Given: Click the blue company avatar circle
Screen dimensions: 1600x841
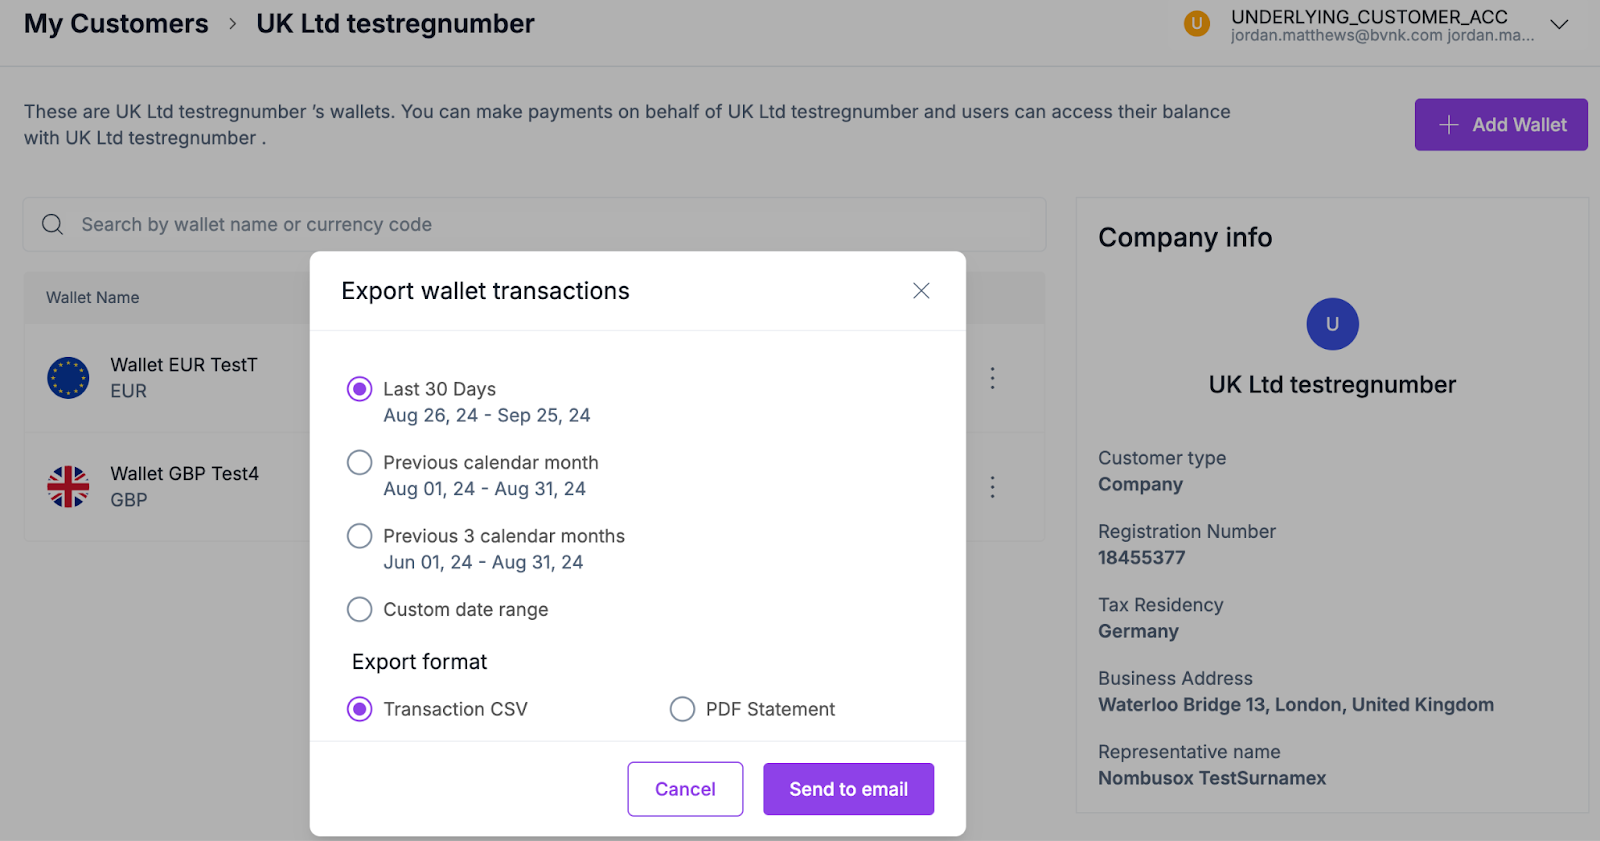Looking at the screenshot, I should click(1332, 324).
